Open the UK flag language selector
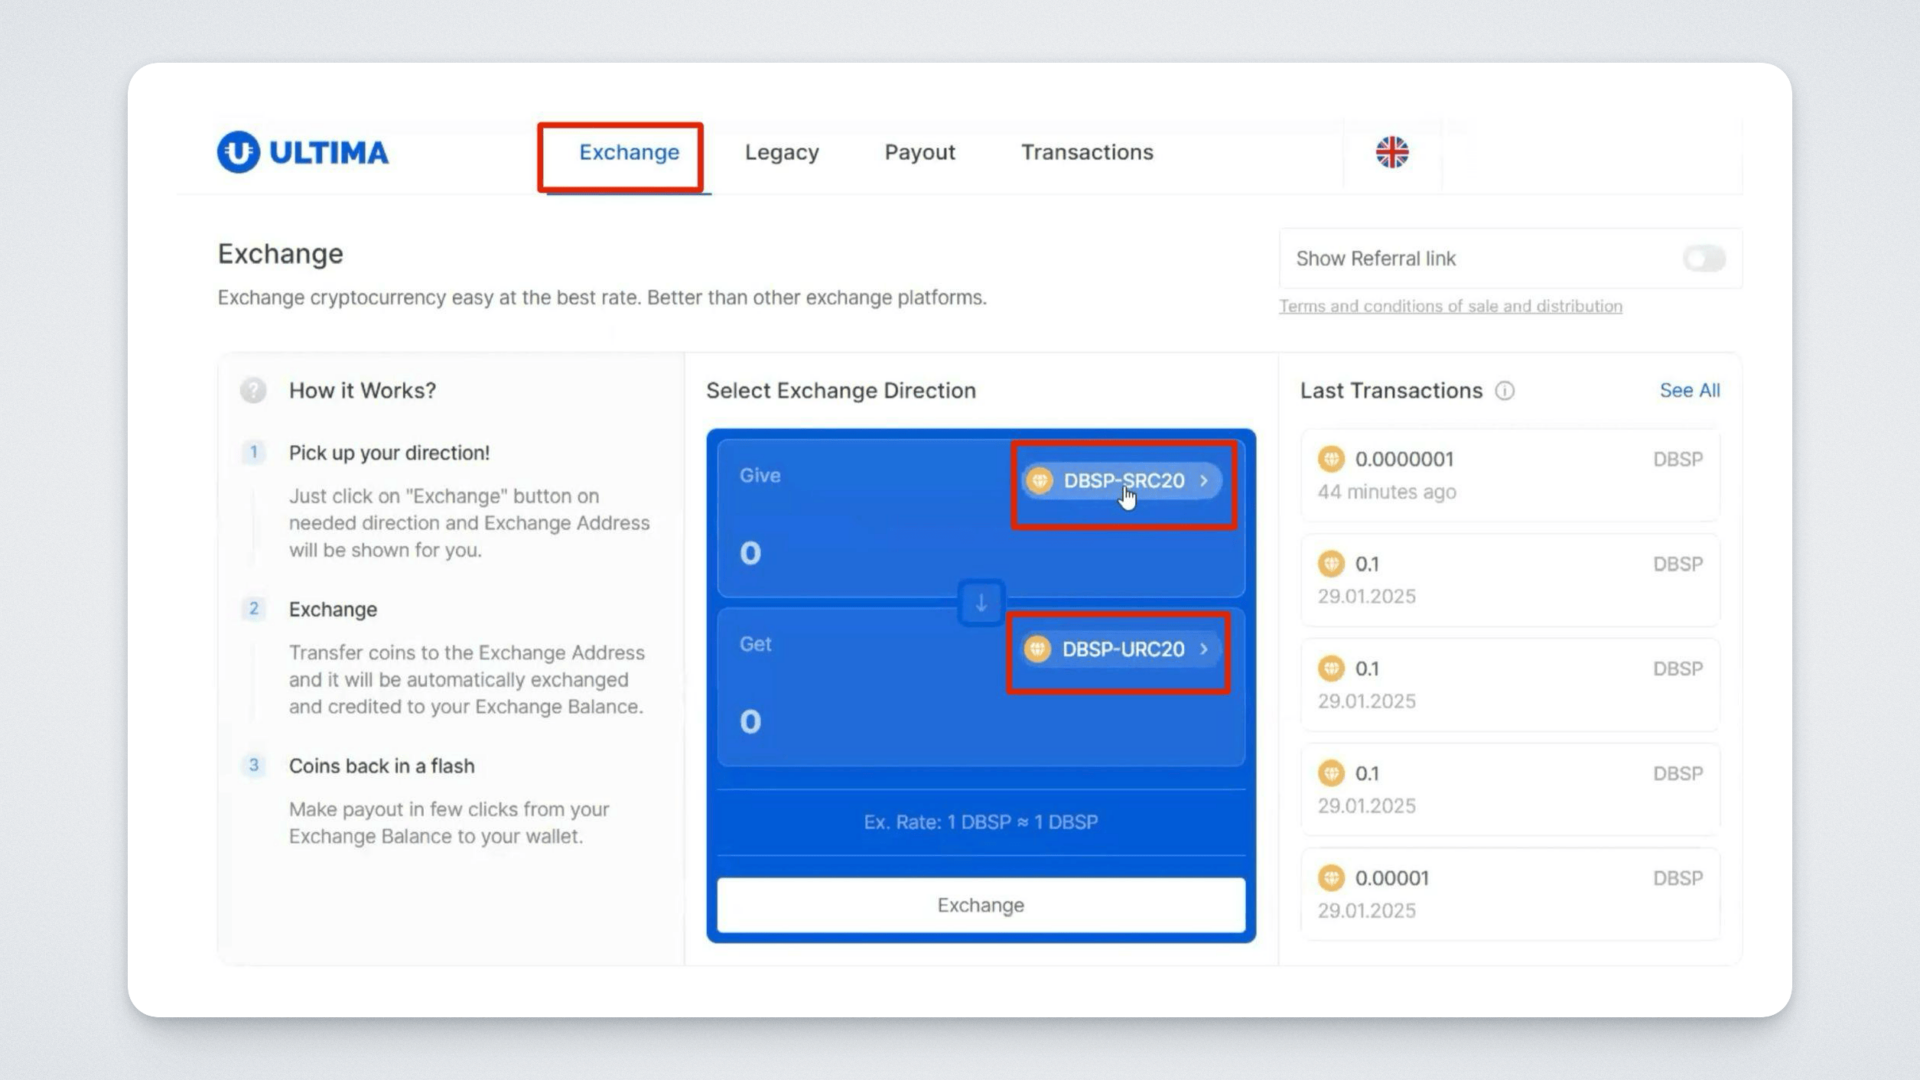 1391,152
